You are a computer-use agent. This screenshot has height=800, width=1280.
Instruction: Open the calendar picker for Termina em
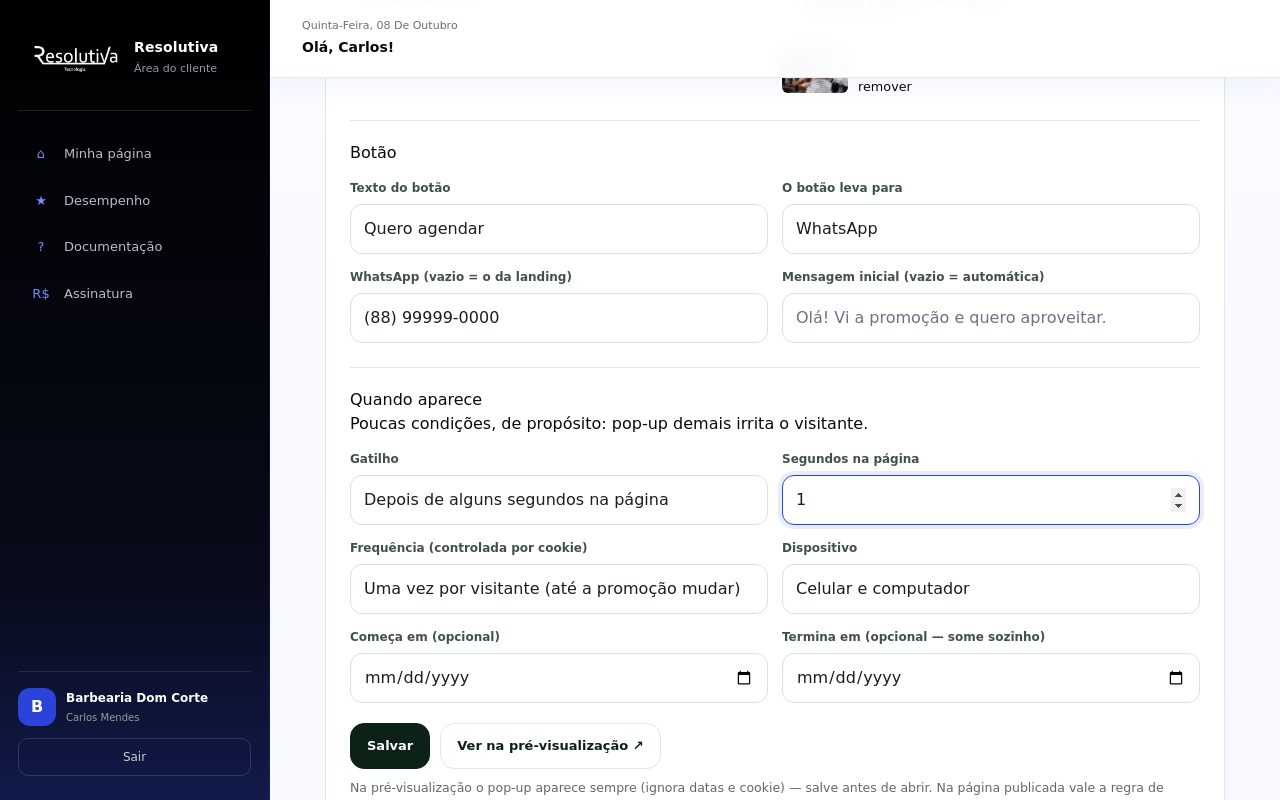[1176, 678]
